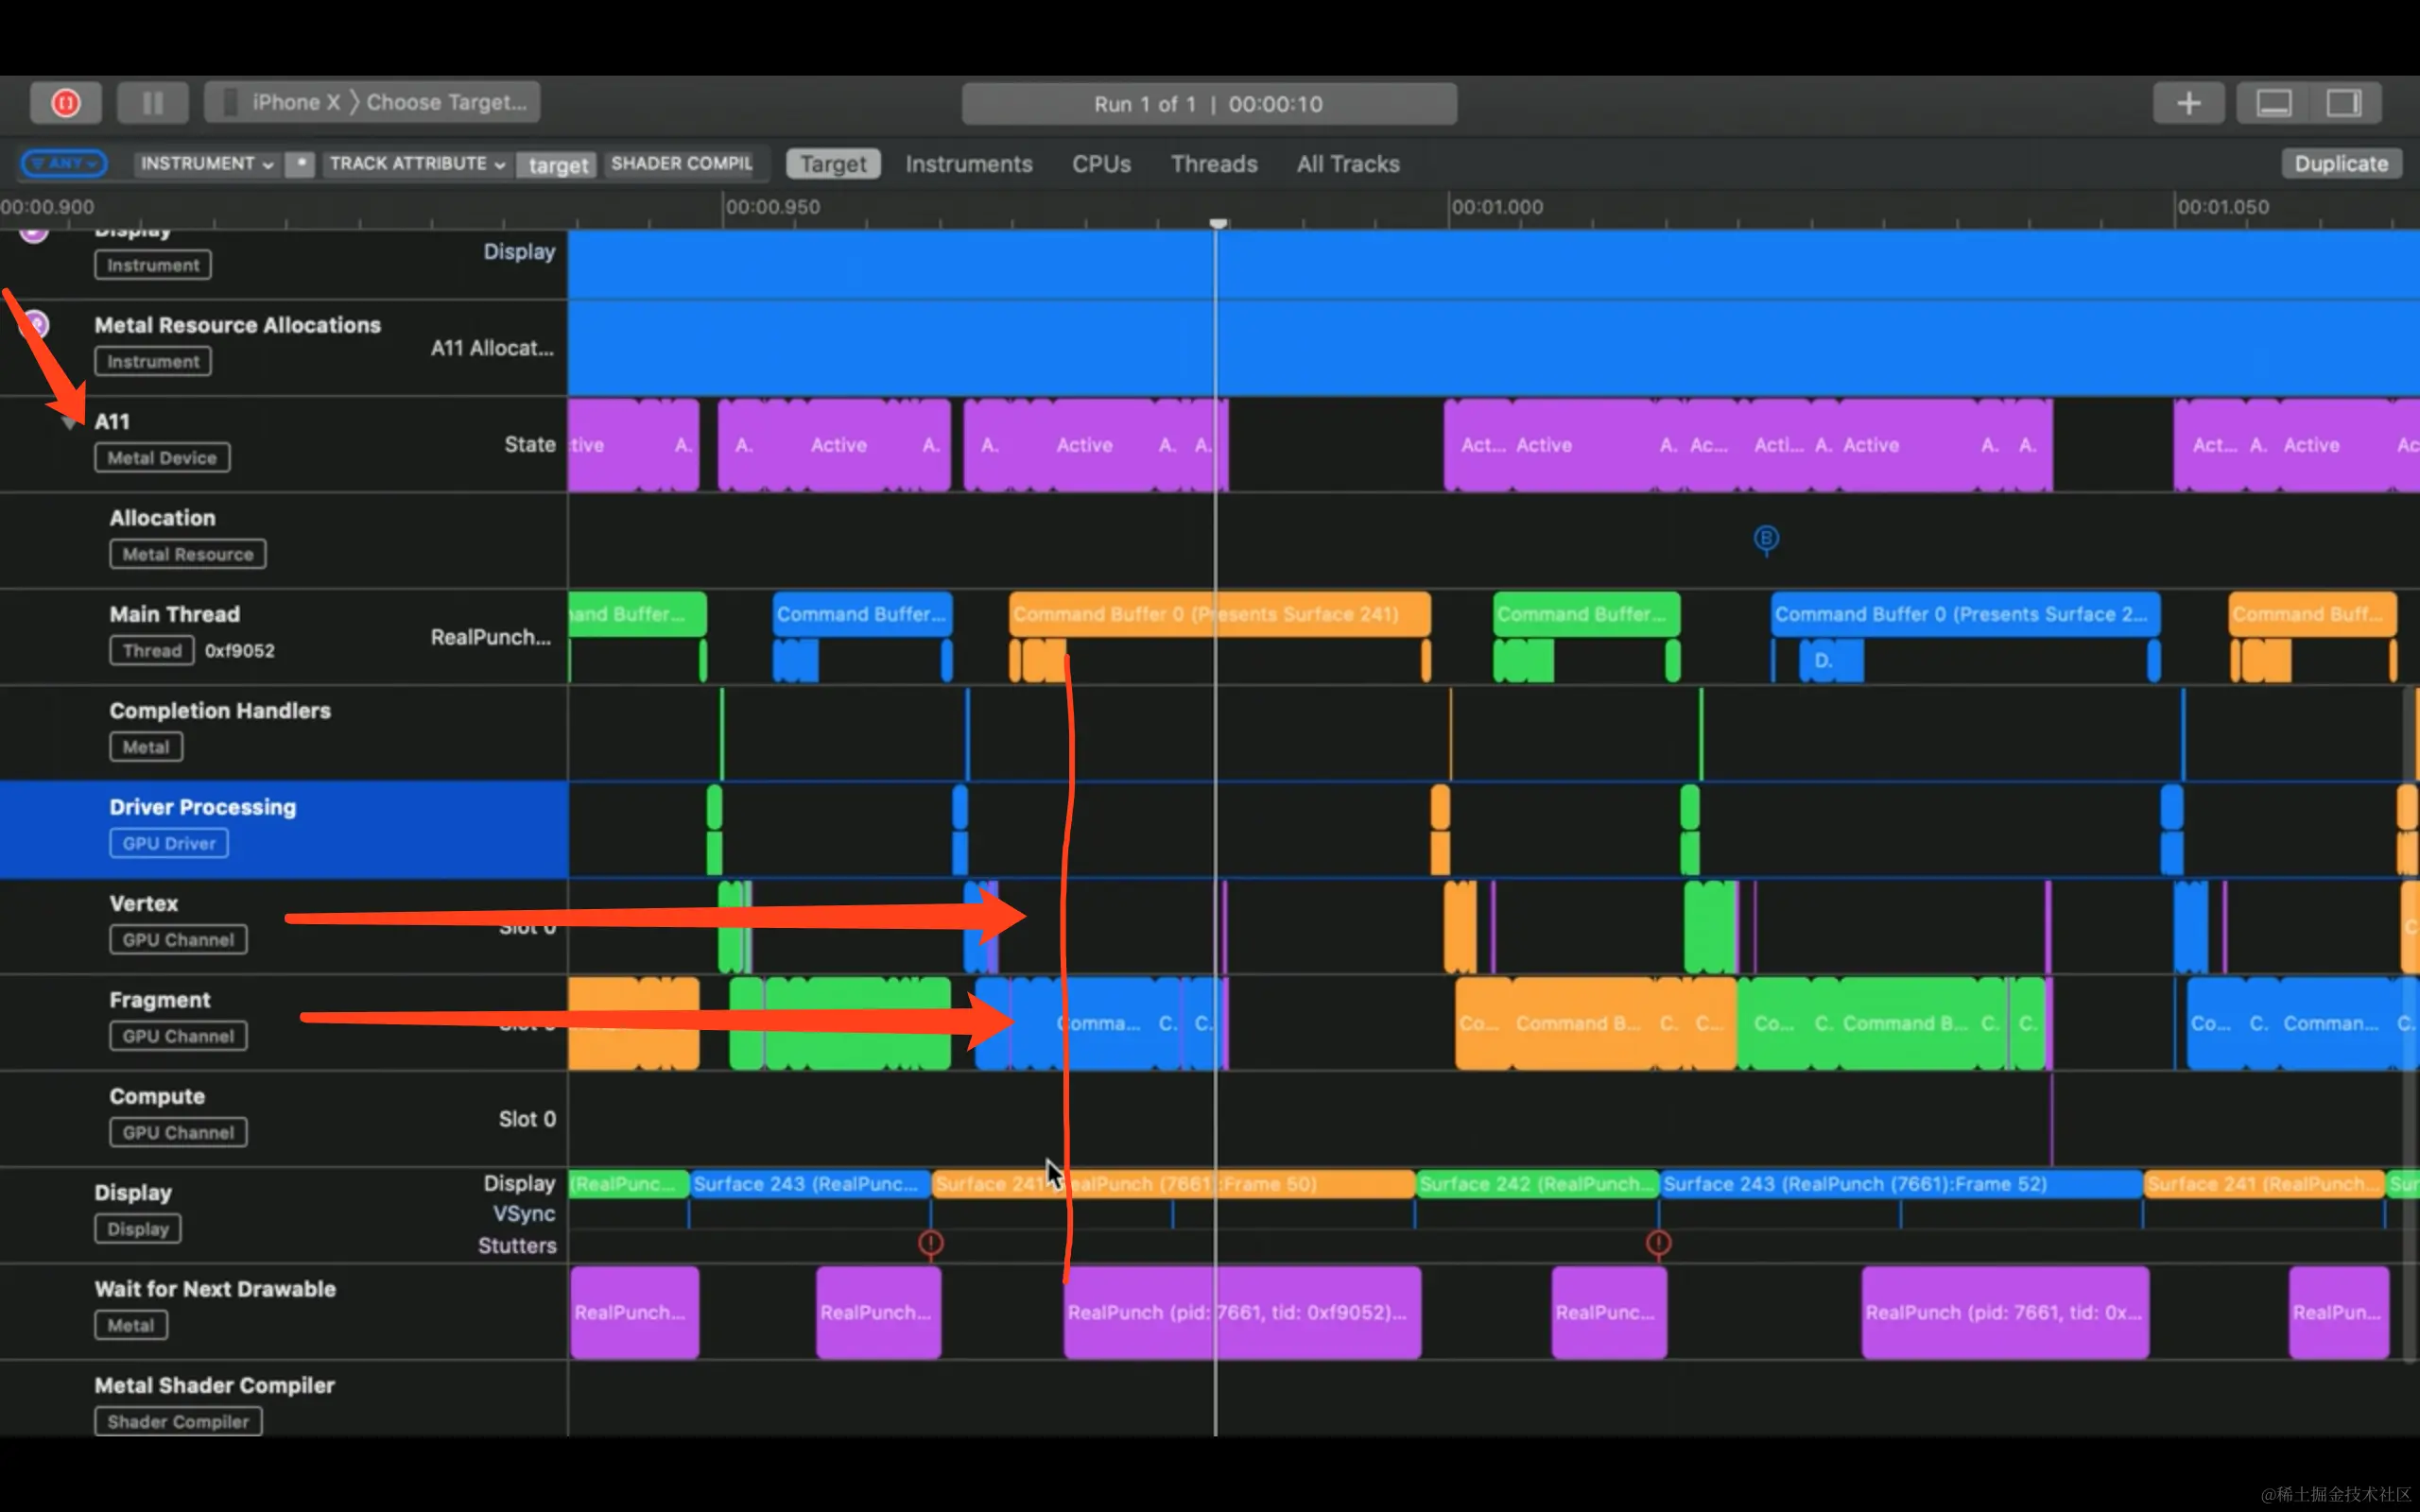
Task: Click the red Record button
Action: click(x=65, y=103)
